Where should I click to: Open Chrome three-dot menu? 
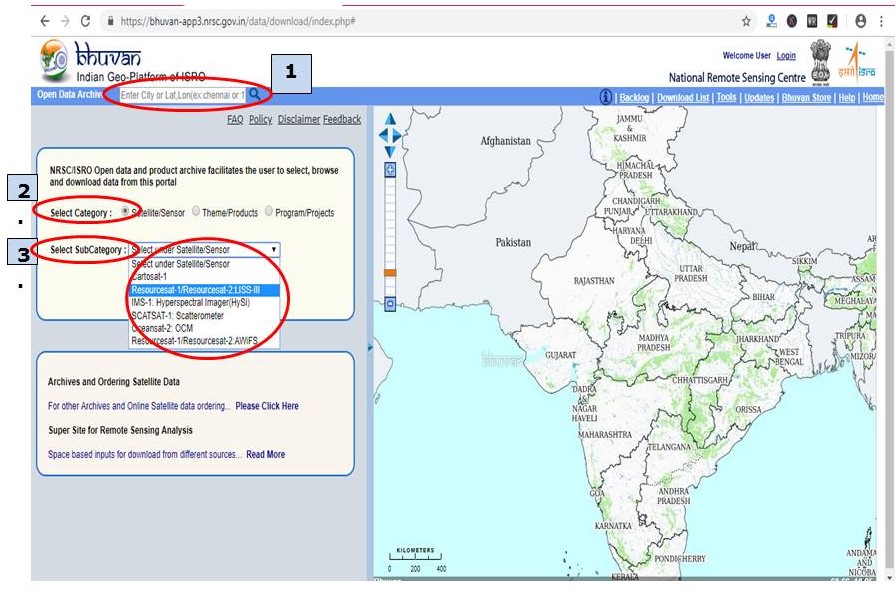tap(882, 21)
